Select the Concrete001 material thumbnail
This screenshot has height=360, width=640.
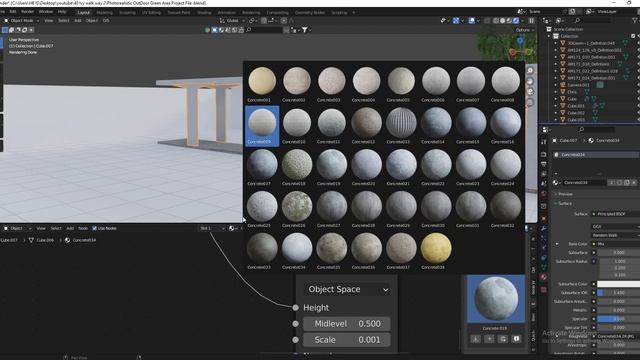click(262, 84)
